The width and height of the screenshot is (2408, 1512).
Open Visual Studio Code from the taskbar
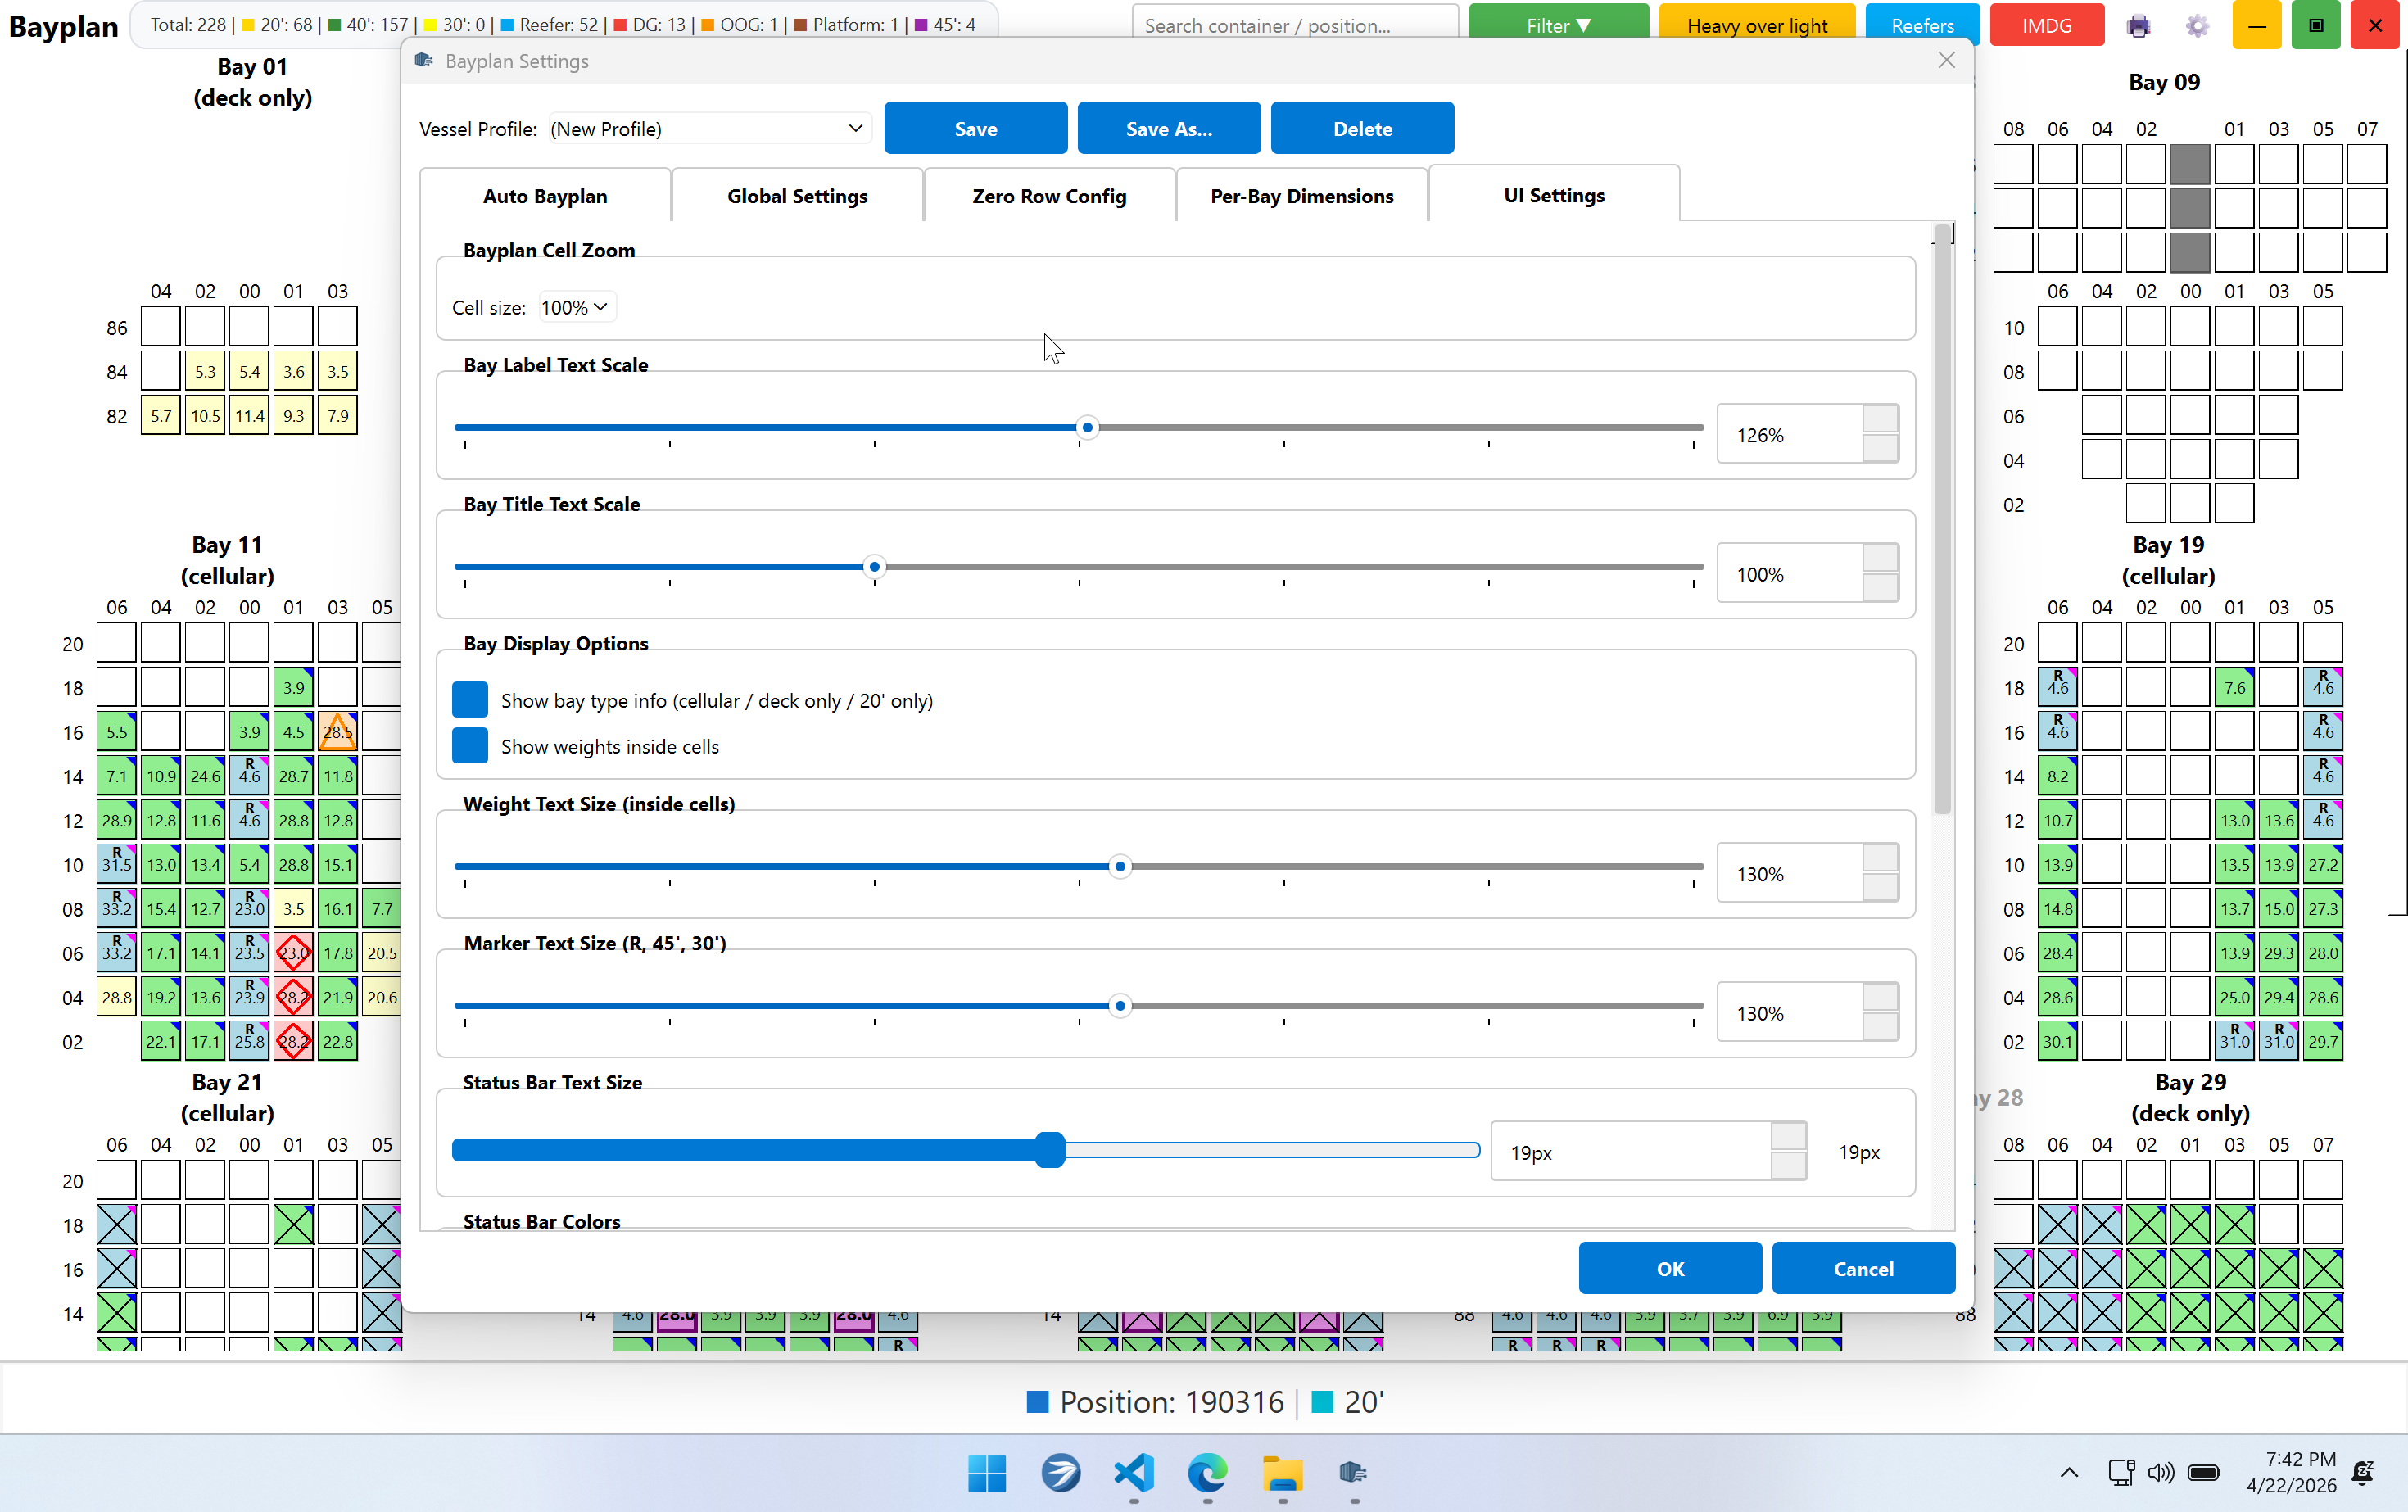pos(1134,1473)
